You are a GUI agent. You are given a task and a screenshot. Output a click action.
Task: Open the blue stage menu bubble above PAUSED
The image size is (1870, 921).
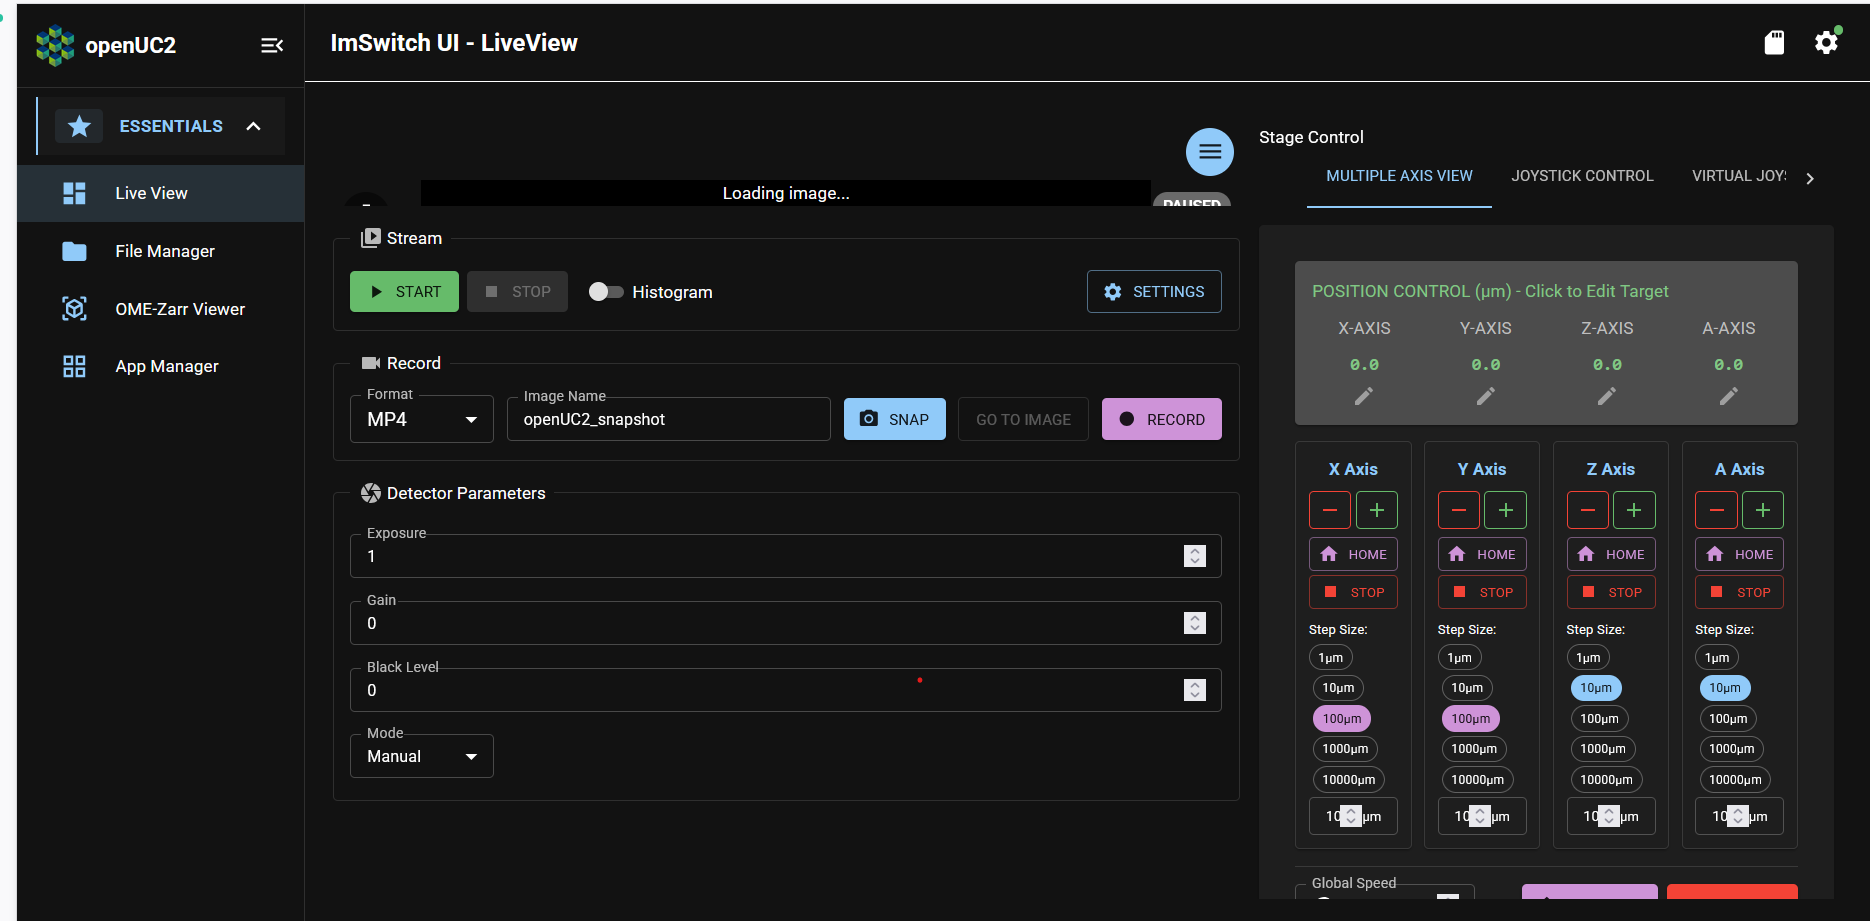tap(1209, 151)
